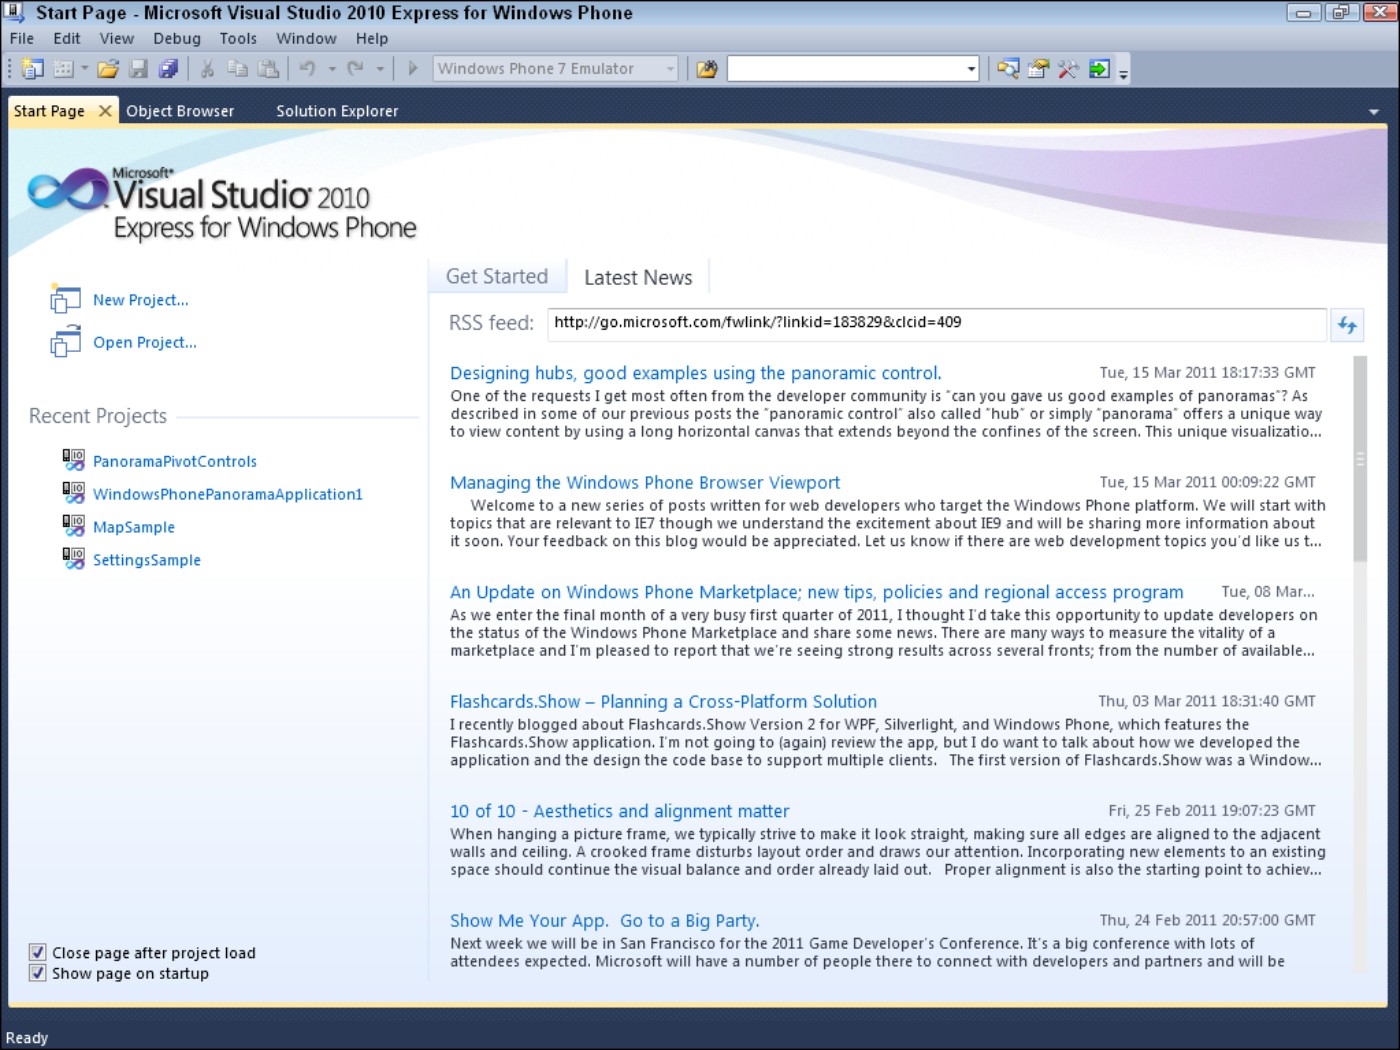
Task: Click the RSS feed URL field
Action: click(x=937, y=323)
